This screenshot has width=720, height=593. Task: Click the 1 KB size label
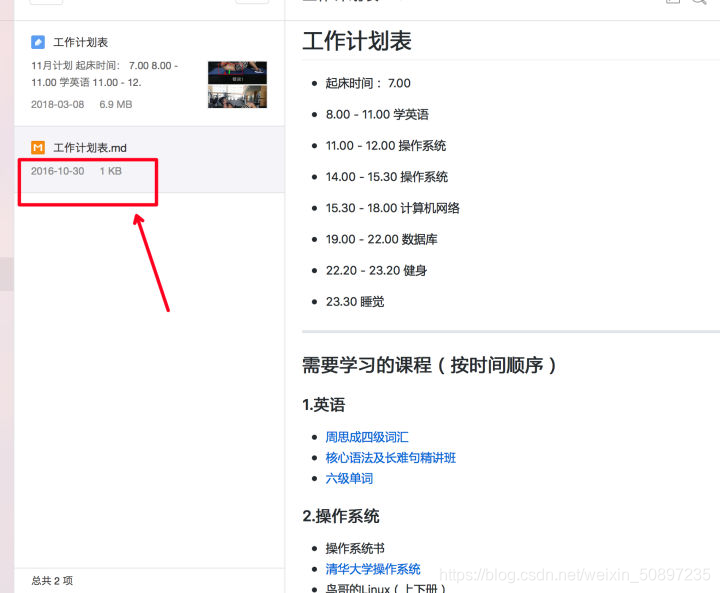point(111,171)
